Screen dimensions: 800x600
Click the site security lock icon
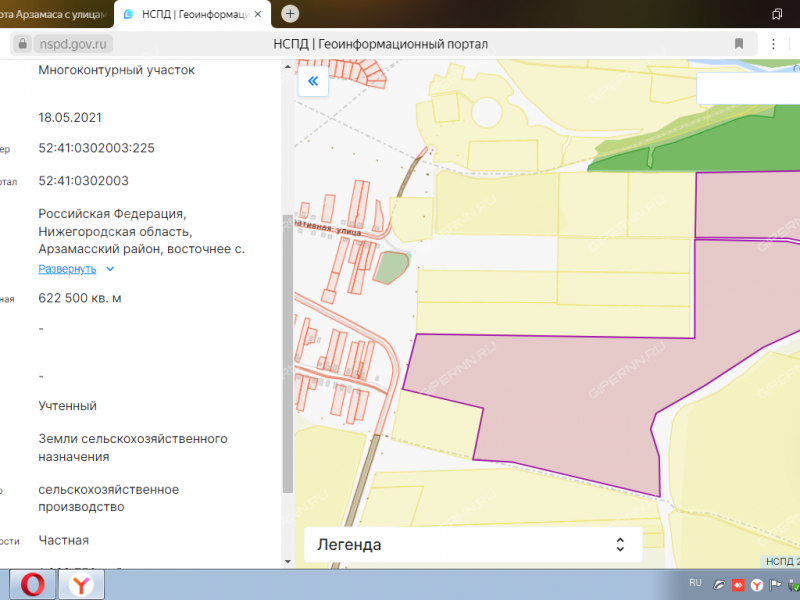click(22, 44)
